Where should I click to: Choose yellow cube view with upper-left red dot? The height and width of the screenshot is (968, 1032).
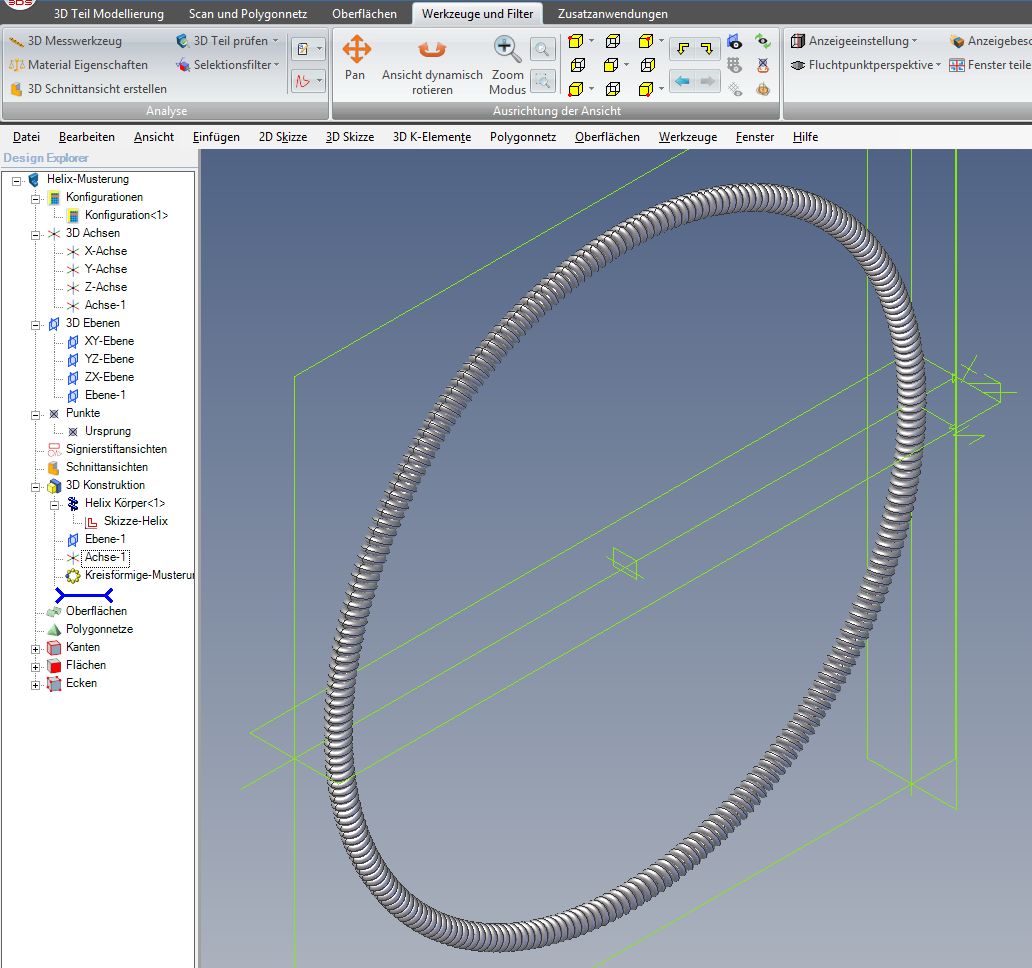(576, 41)
